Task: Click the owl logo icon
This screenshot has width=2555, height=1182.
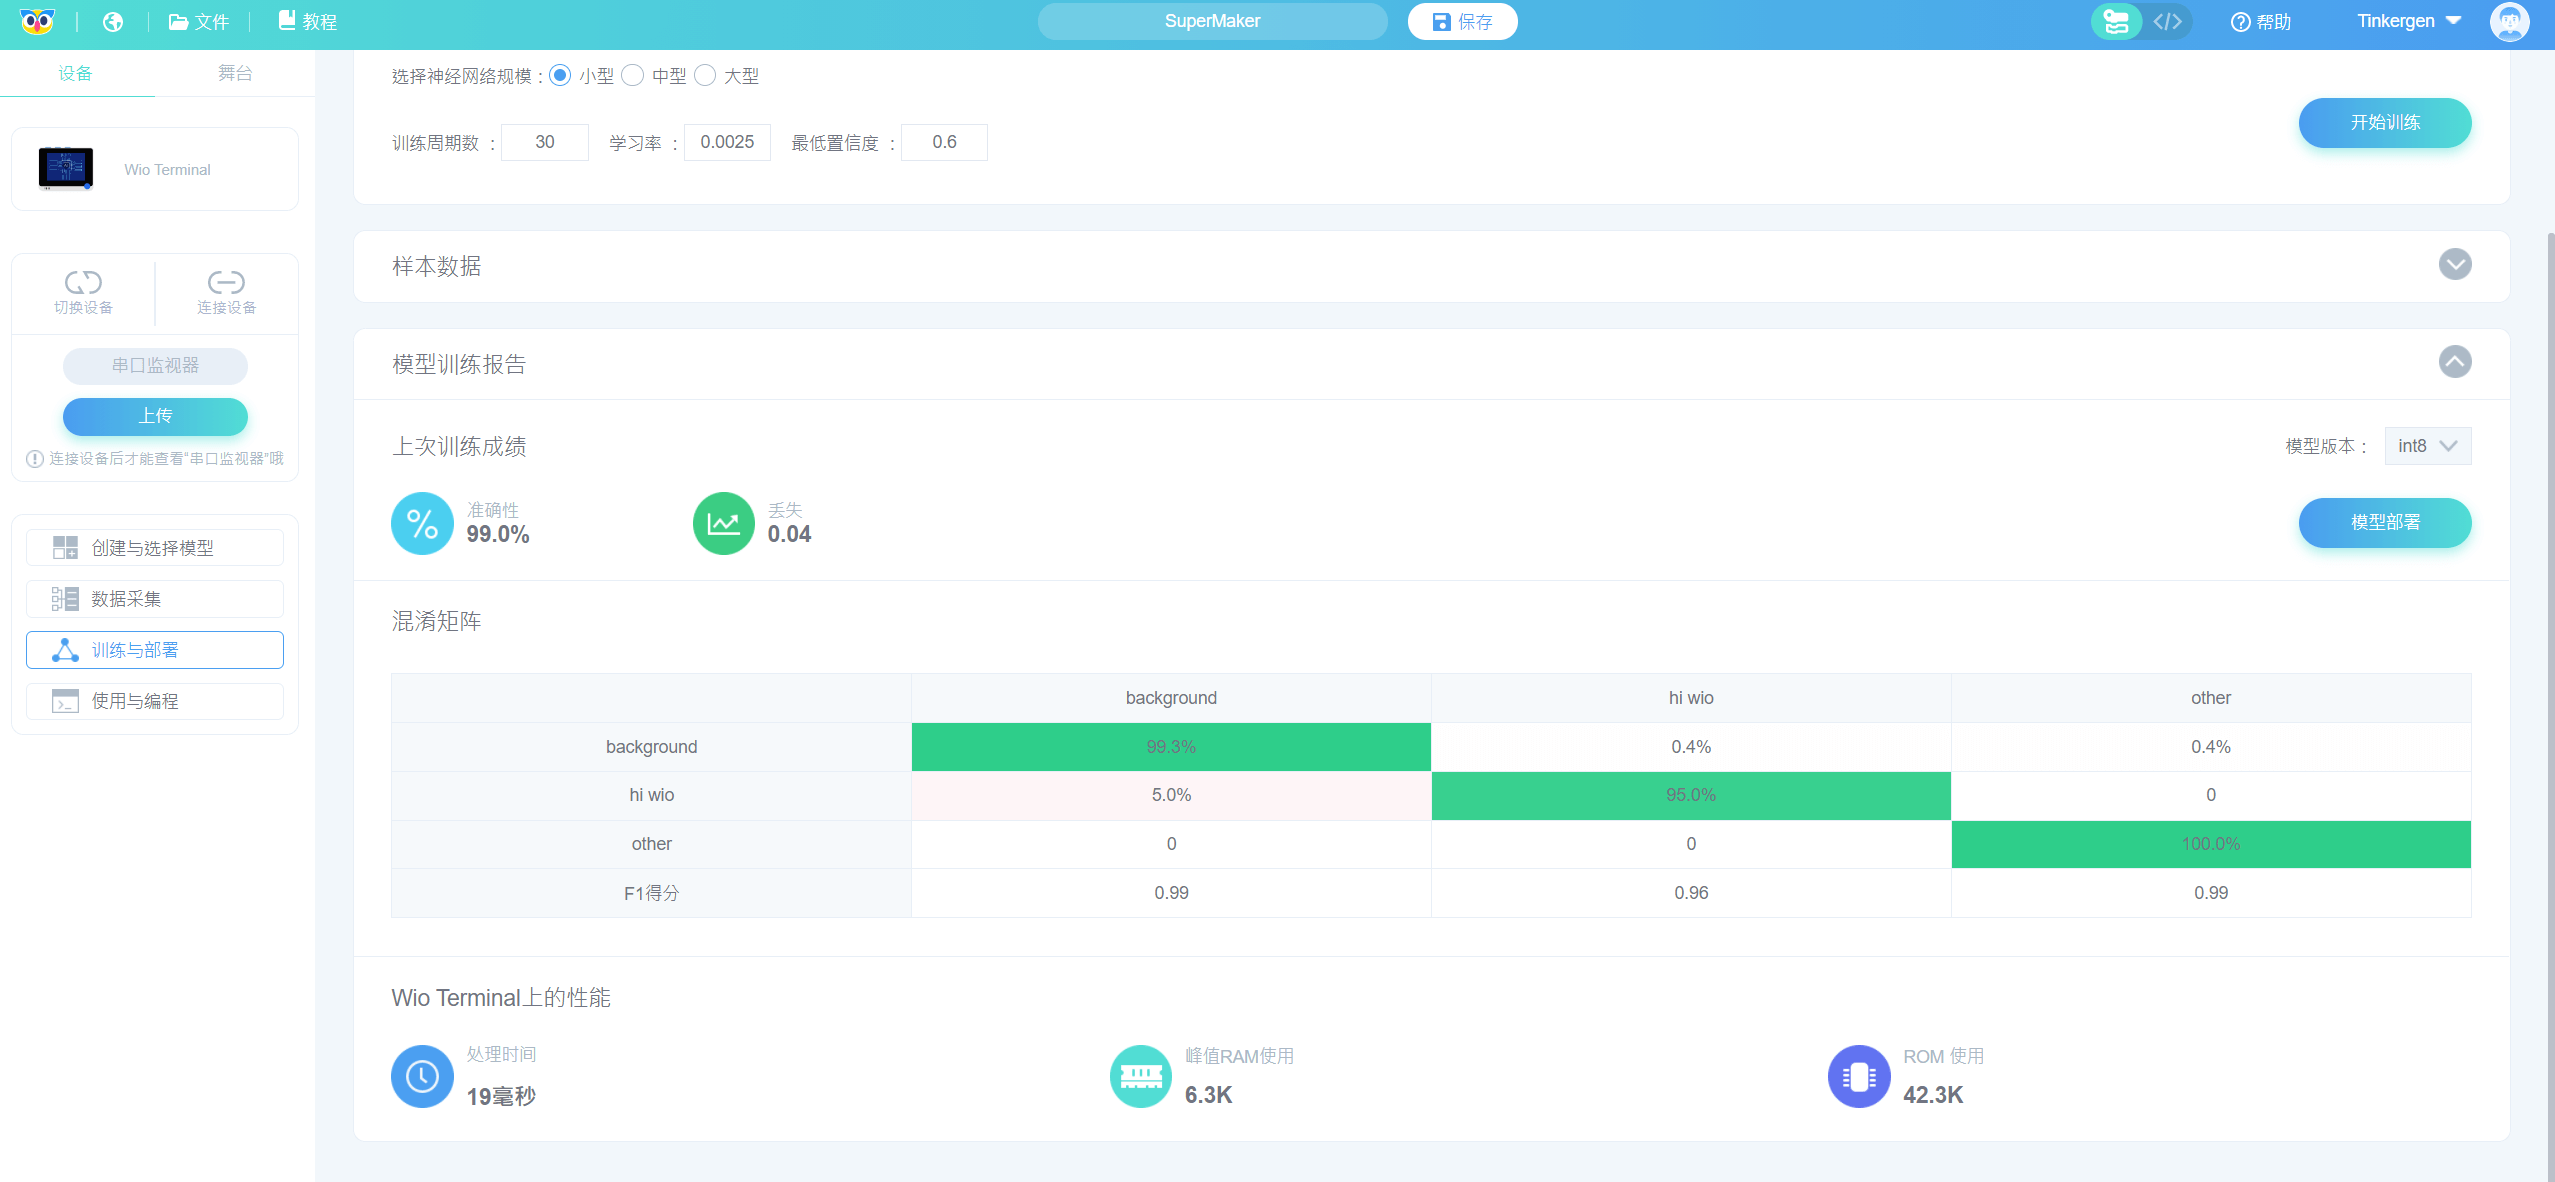Action: 37,21
